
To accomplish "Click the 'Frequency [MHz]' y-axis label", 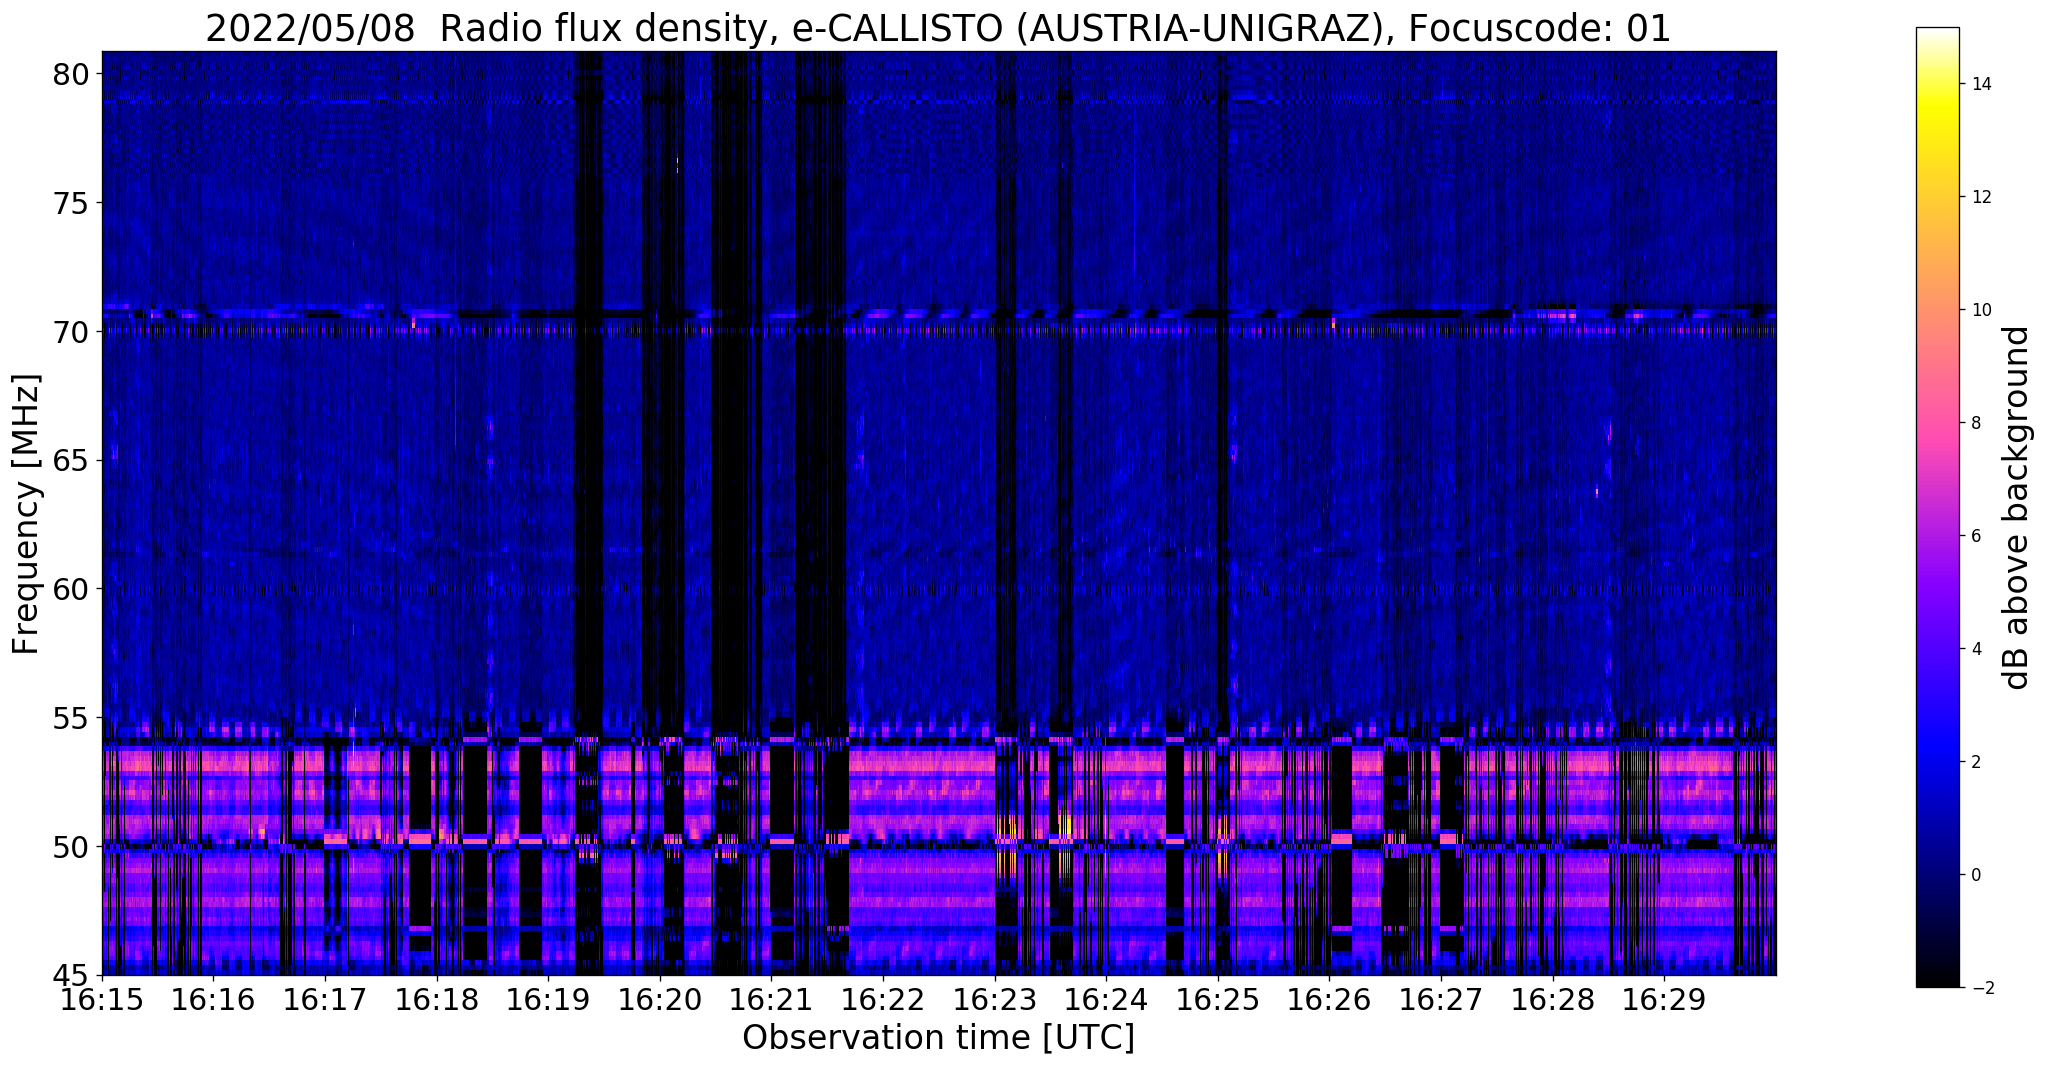I will click(x=26, y=514).
